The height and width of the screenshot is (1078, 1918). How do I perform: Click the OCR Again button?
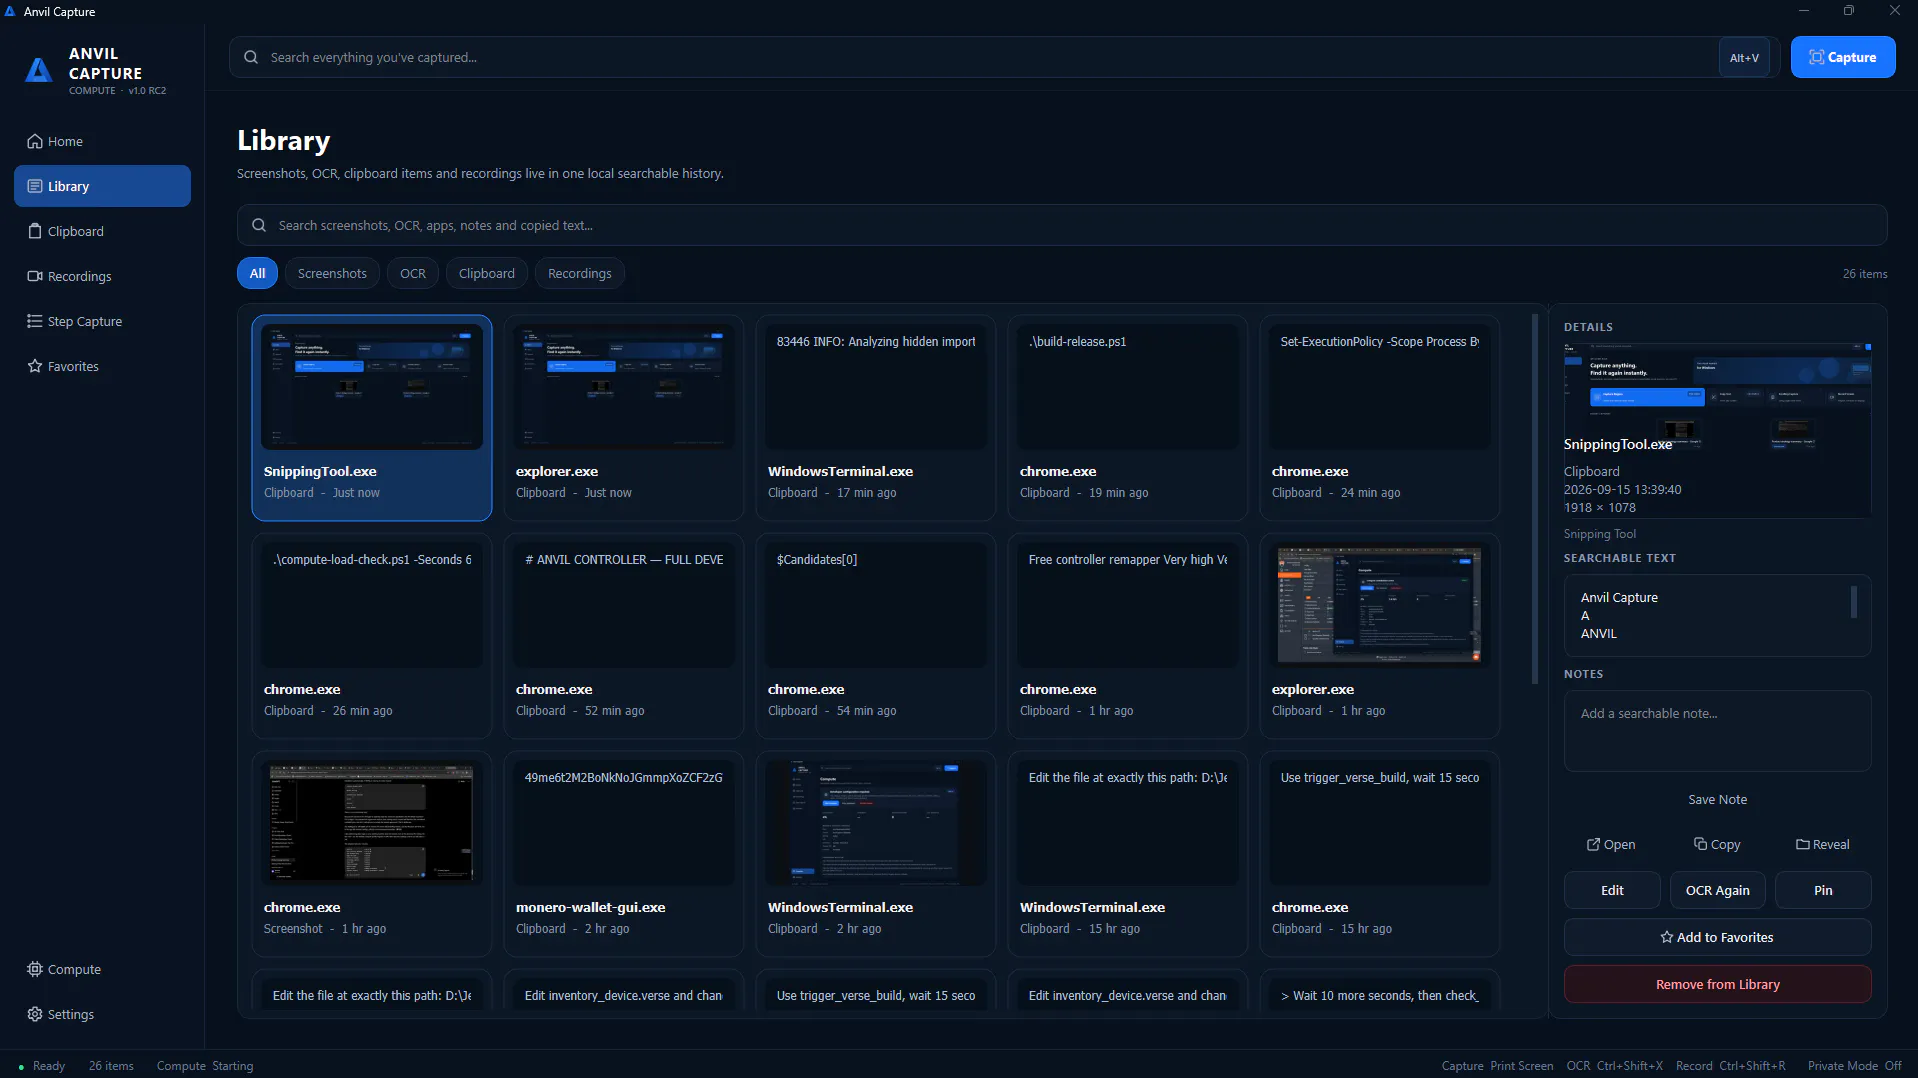(1717, 890)
